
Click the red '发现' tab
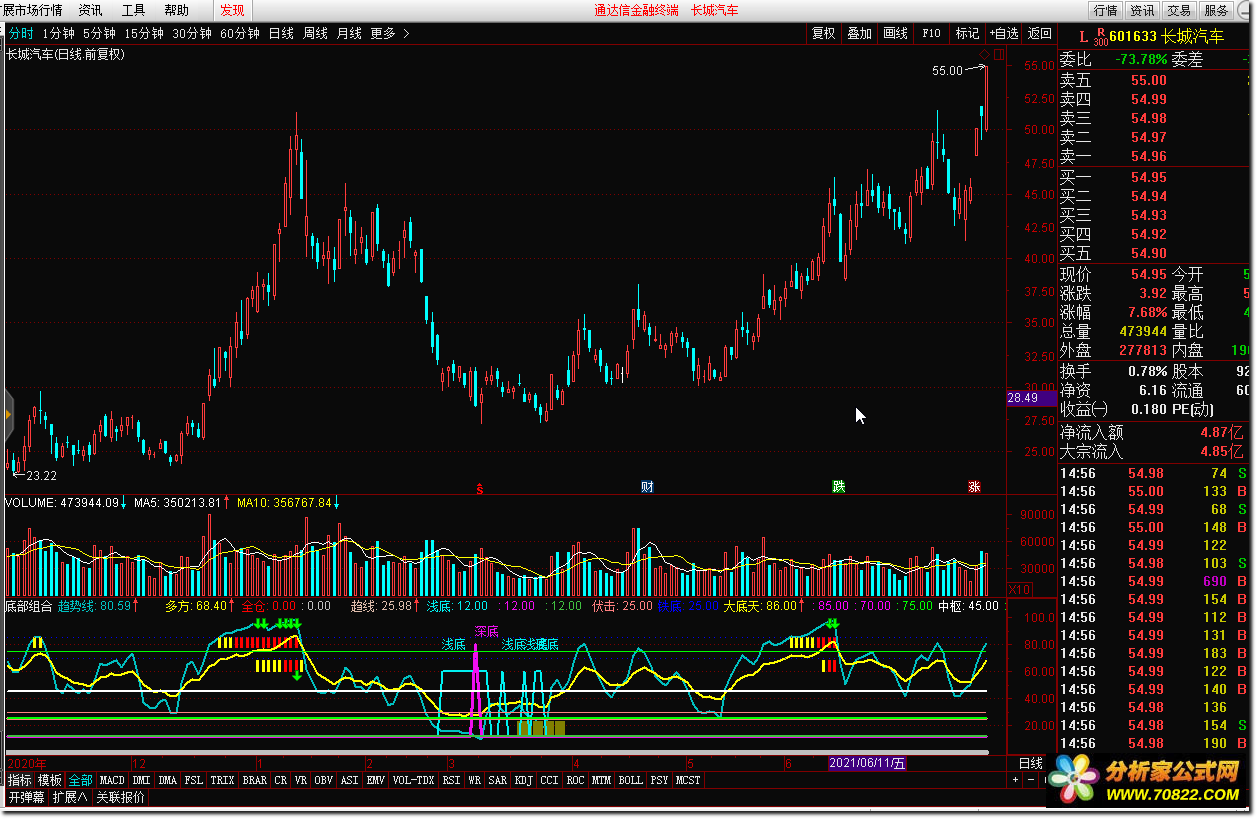click(232, 10)
